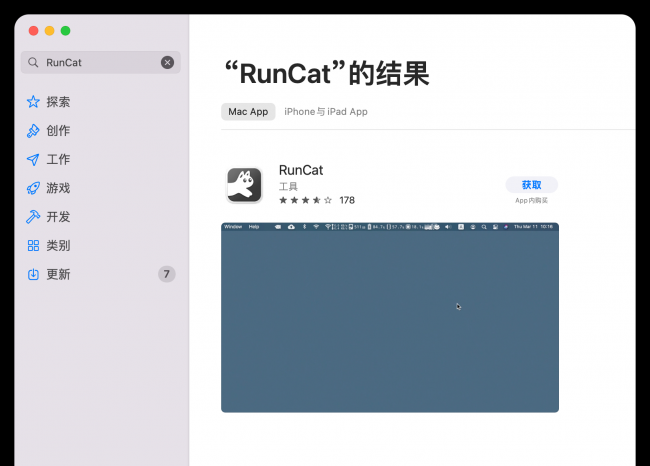This screenshot has height=466, width=650.
Task: Select the 游戏 rocket icon
Action: click(33, 188)
